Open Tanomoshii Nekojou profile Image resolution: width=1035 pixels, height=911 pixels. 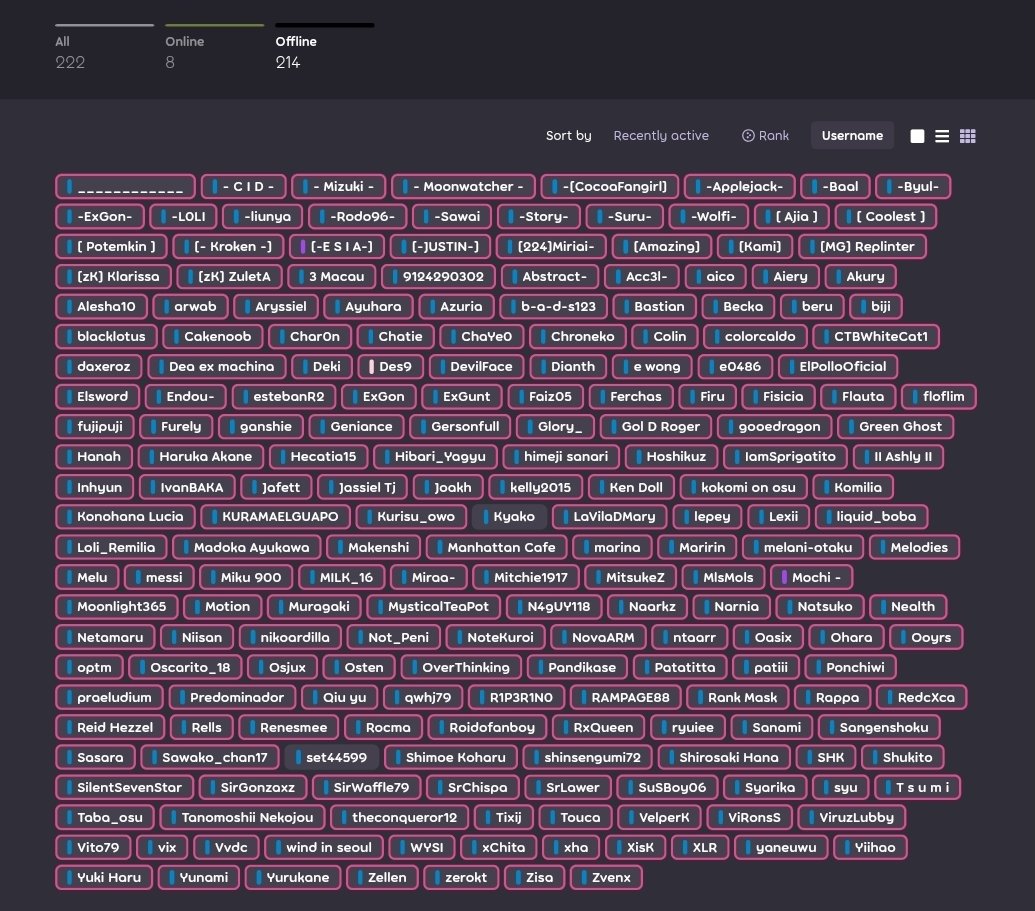tap(242, 818)
